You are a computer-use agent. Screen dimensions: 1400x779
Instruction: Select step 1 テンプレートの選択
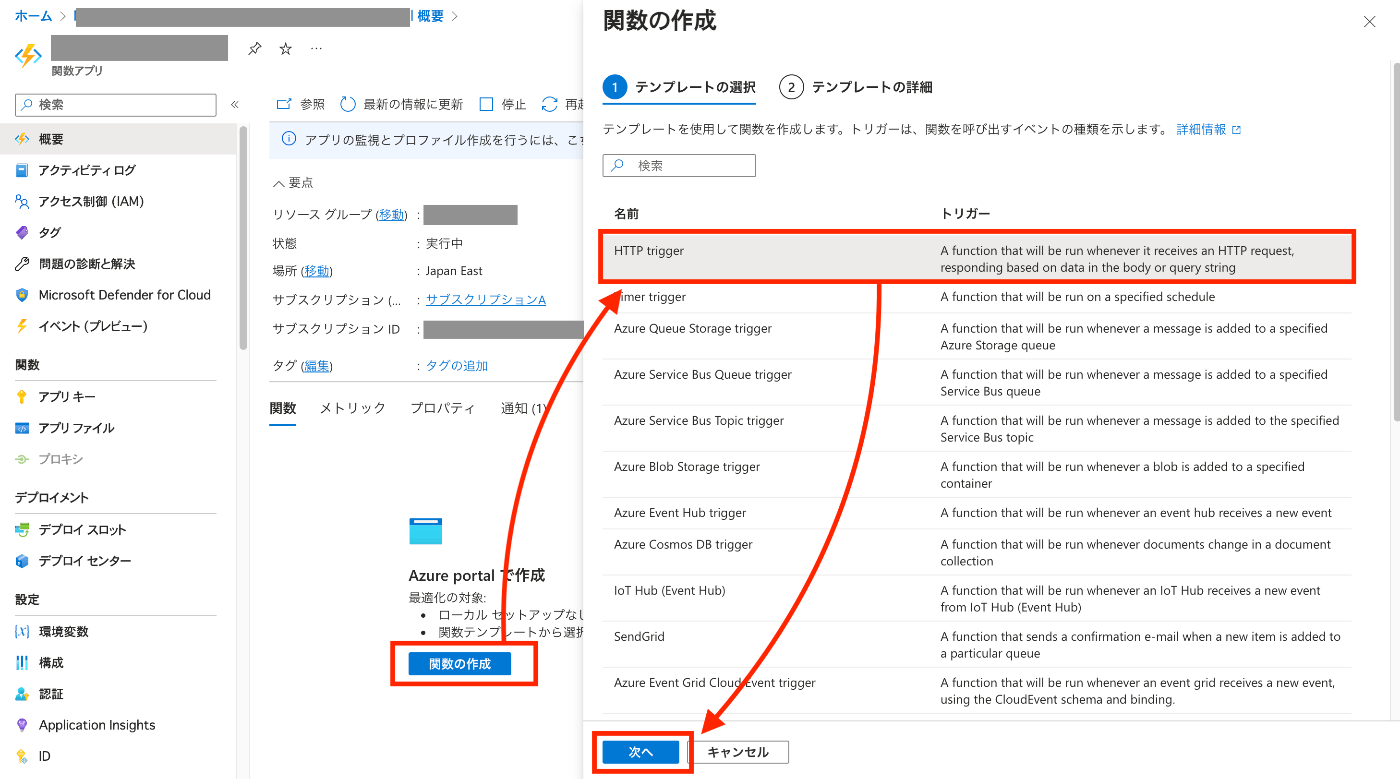click(x=679, y=87)
